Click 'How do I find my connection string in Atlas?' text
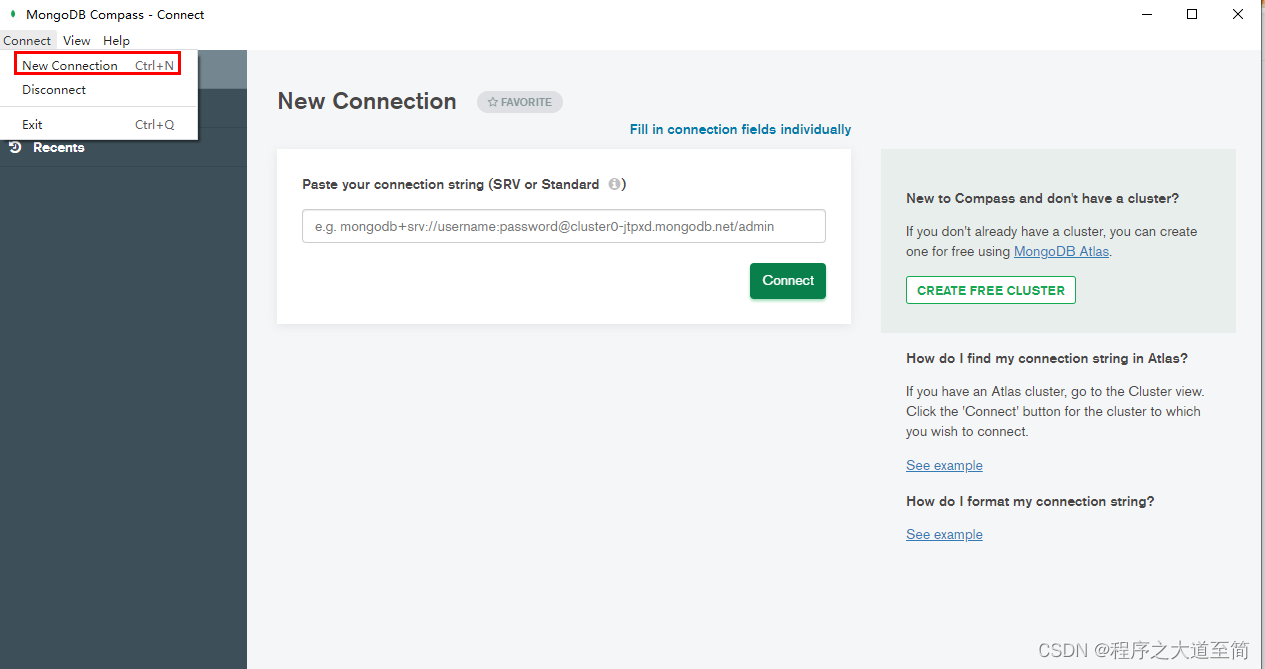This screenshot has width=1265, height=669. click(1047, 358)
